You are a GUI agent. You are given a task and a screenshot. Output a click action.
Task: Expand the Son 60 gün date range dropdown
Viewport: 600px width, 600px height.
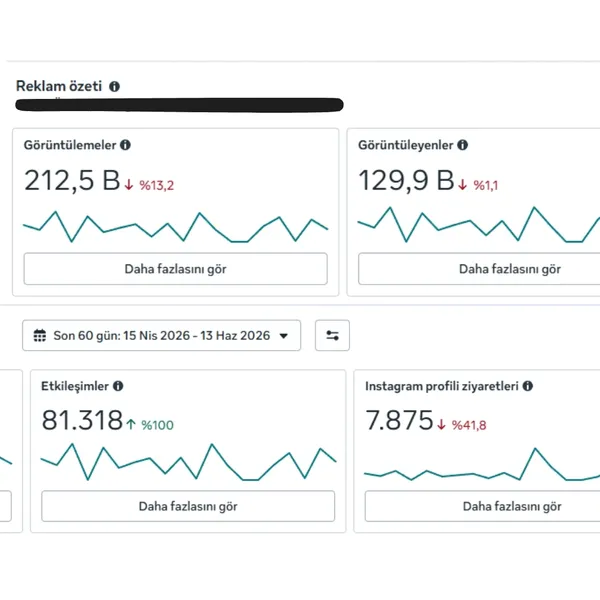click(x=161, y=336)
